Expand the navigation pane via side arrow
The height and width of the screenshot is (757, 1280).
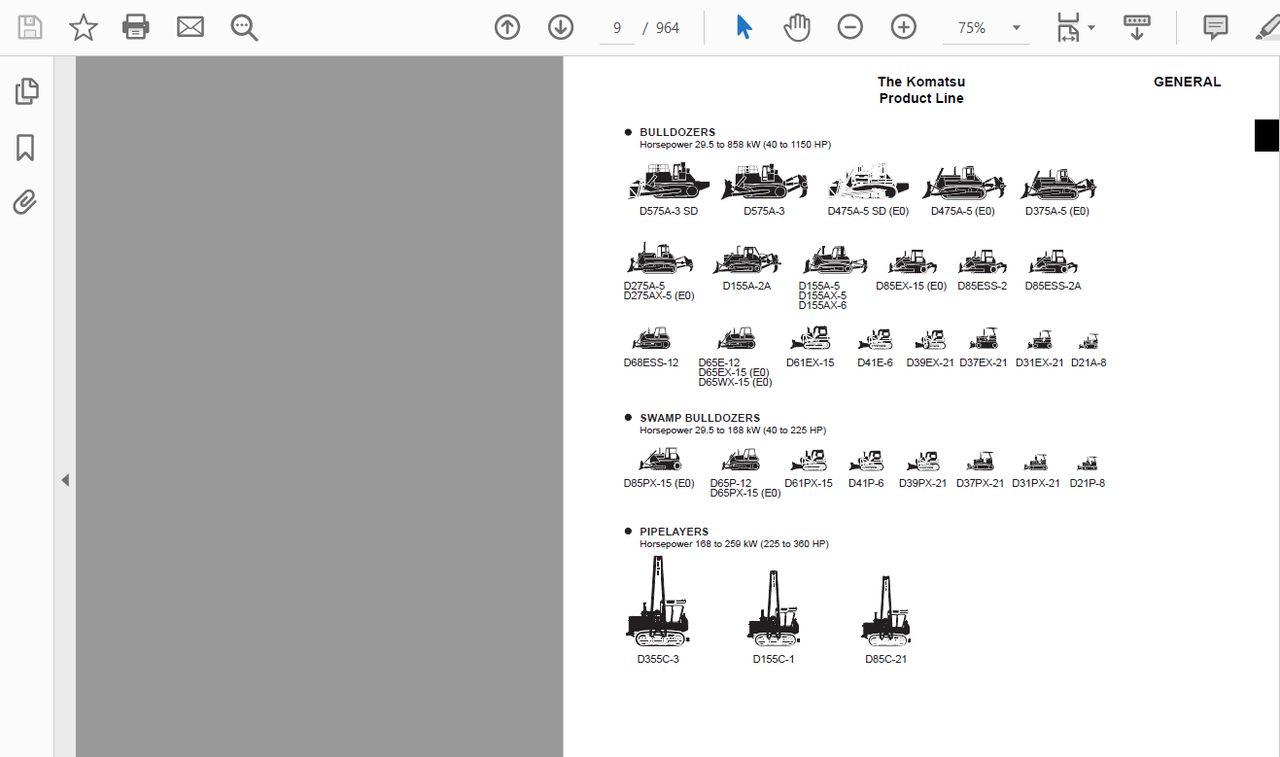click(65, 480)
